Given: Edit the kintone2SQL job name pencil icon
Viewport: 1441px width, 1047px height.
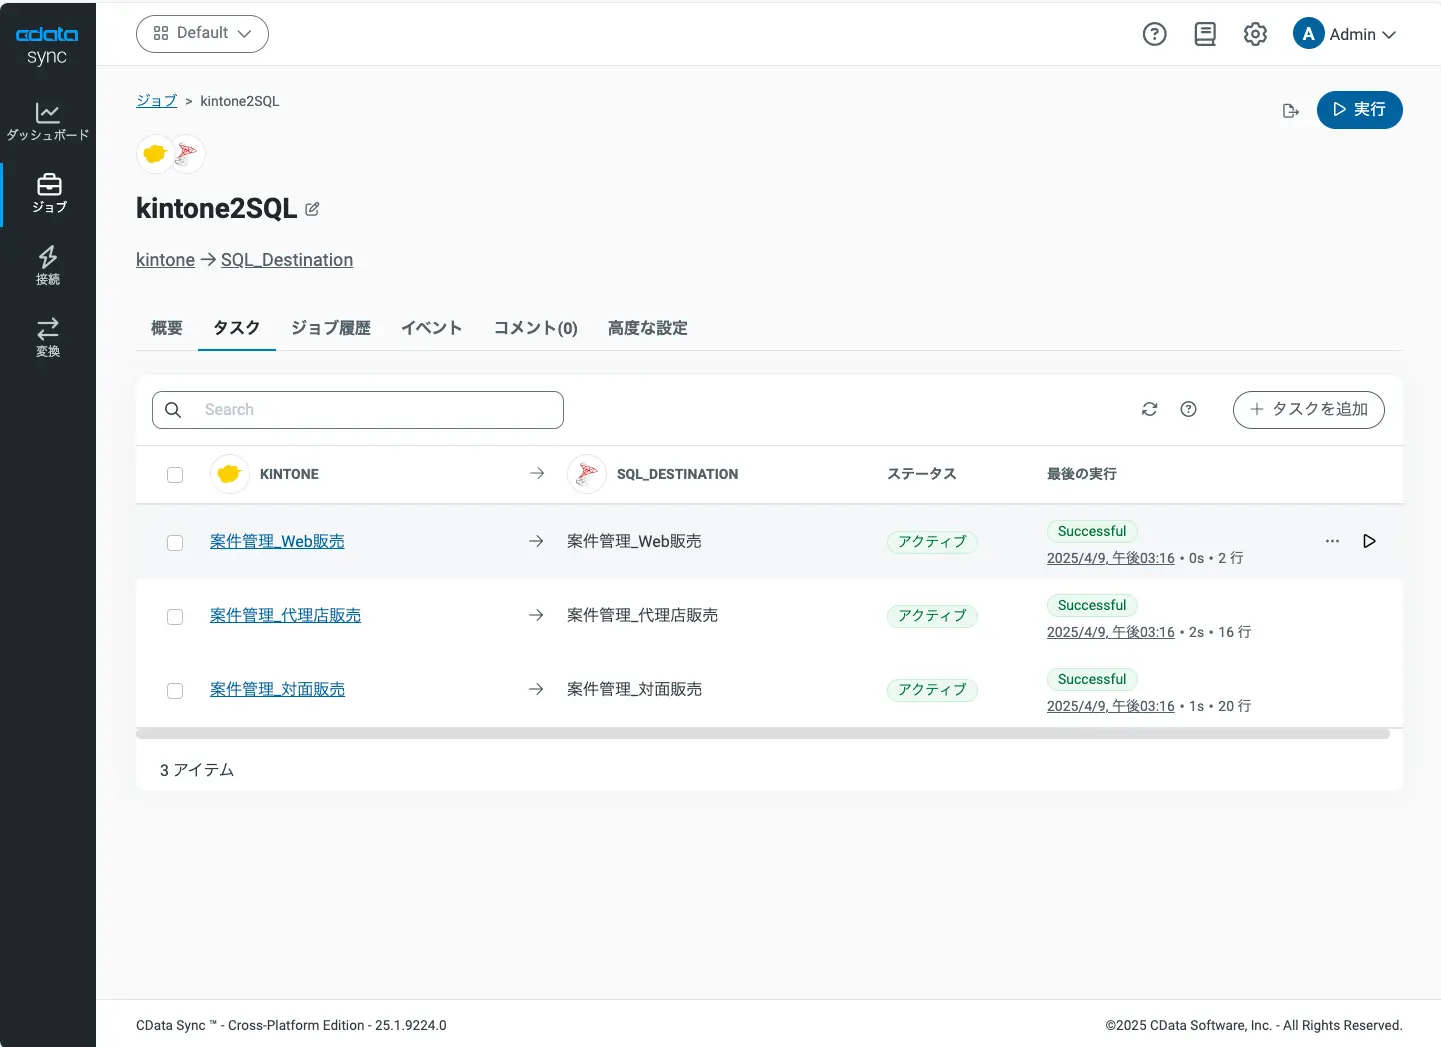Looking at the screenshot, I should 312,209.
